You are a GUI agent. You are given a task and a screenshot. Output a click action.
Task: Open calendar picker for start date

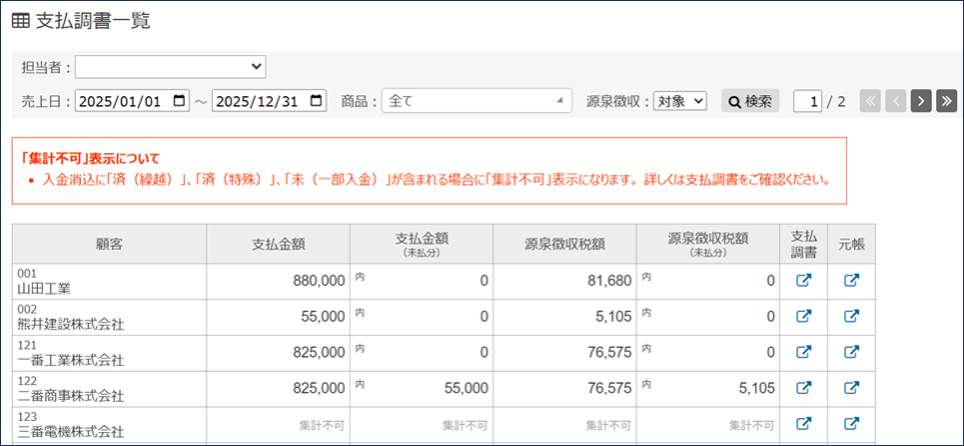click(180, 101)
